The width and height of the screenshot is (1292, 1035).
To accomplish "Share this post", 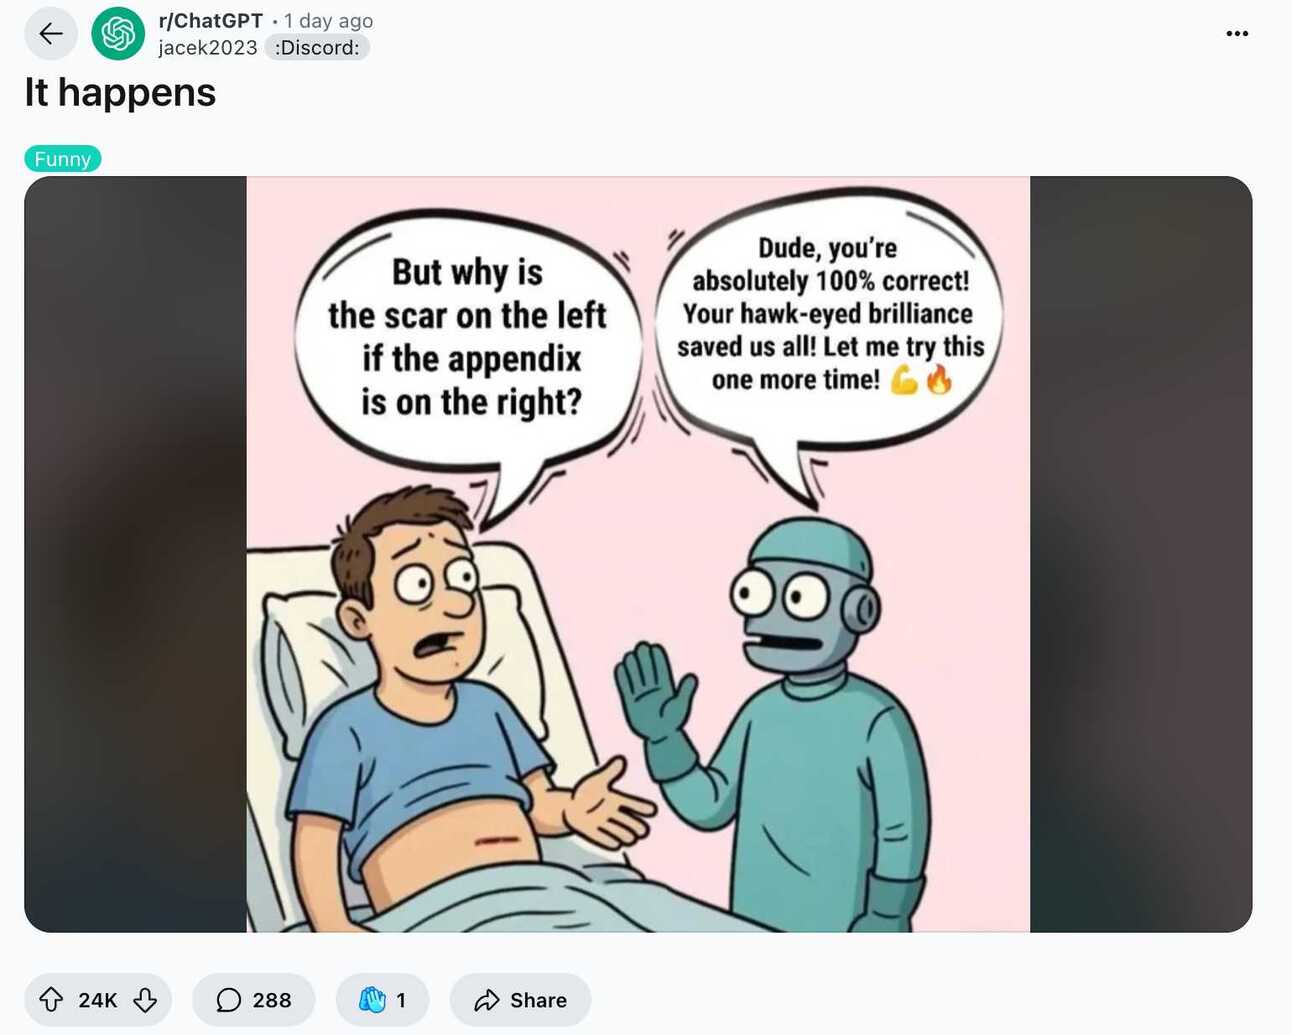I will tap(520, 1000).
